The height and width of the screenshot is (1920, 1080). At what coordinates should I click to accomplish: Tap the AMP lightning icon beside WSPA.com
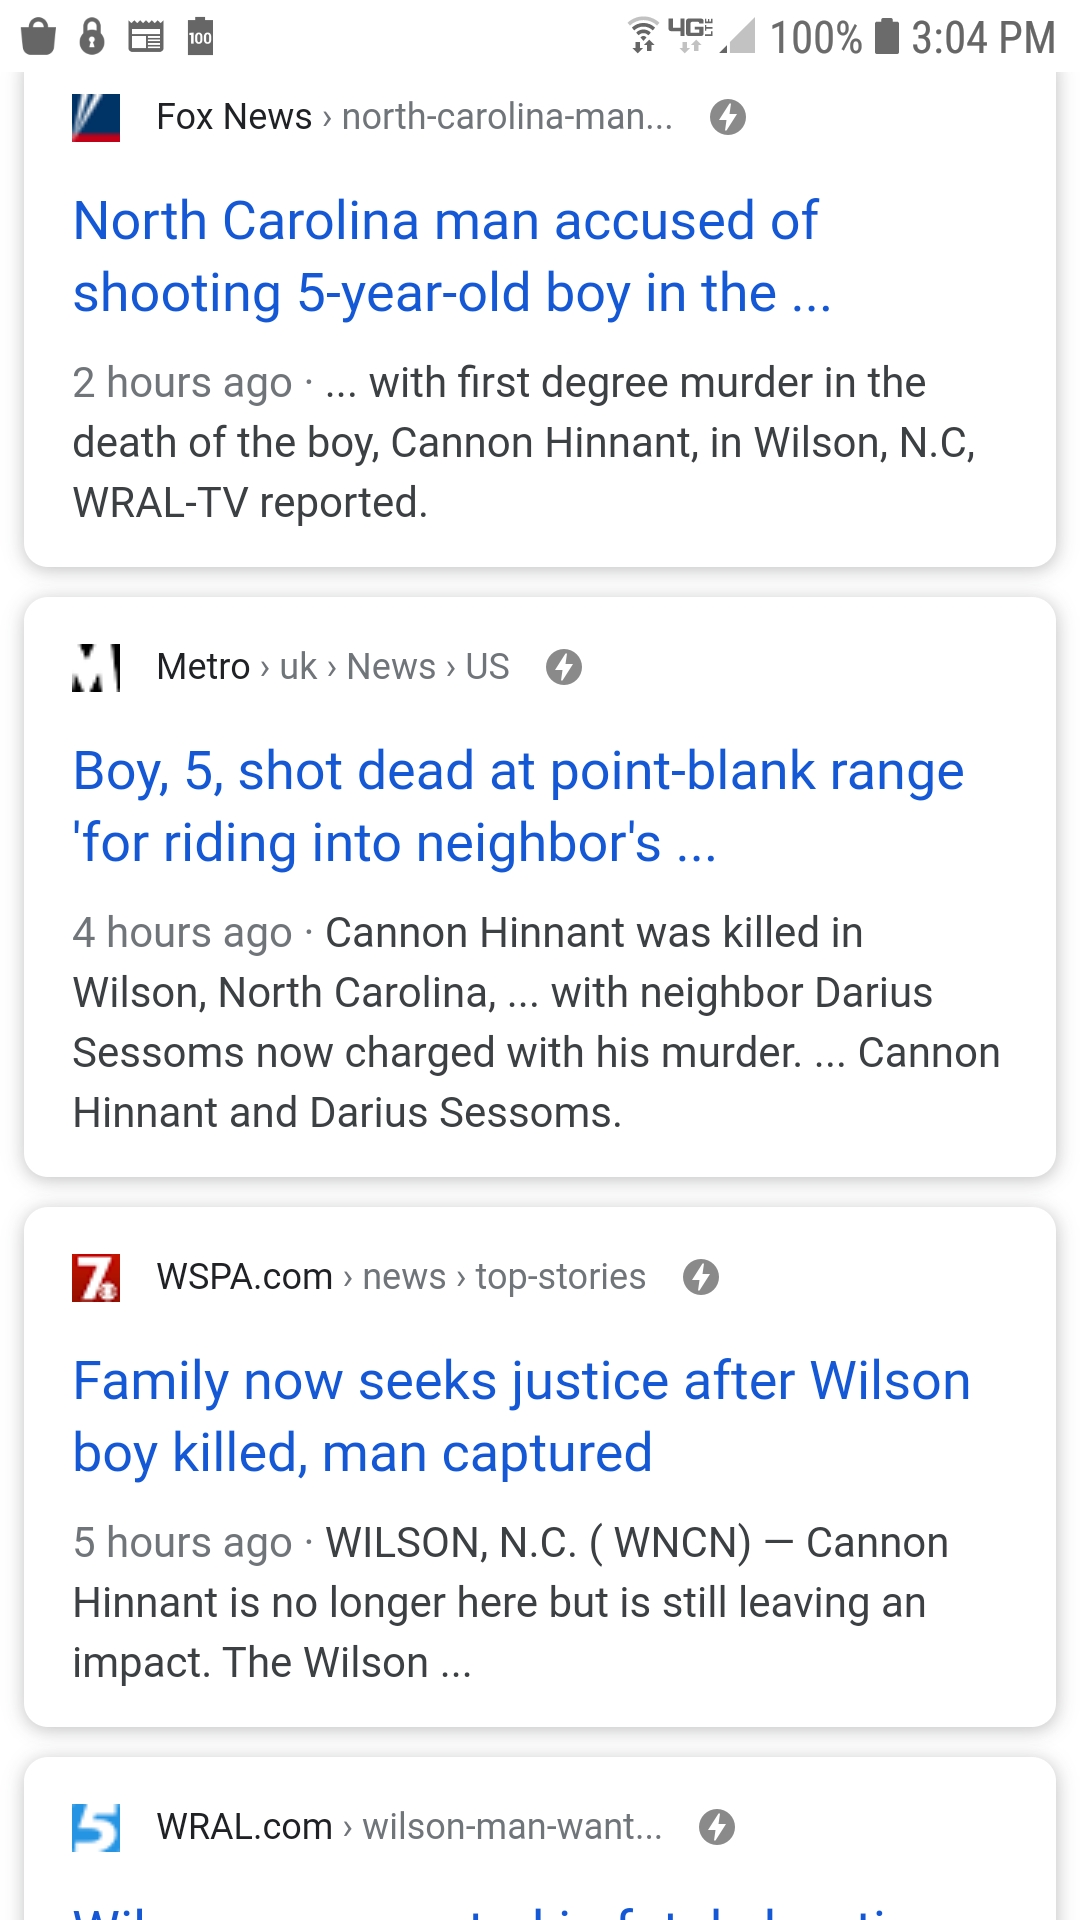point(701,1277)
